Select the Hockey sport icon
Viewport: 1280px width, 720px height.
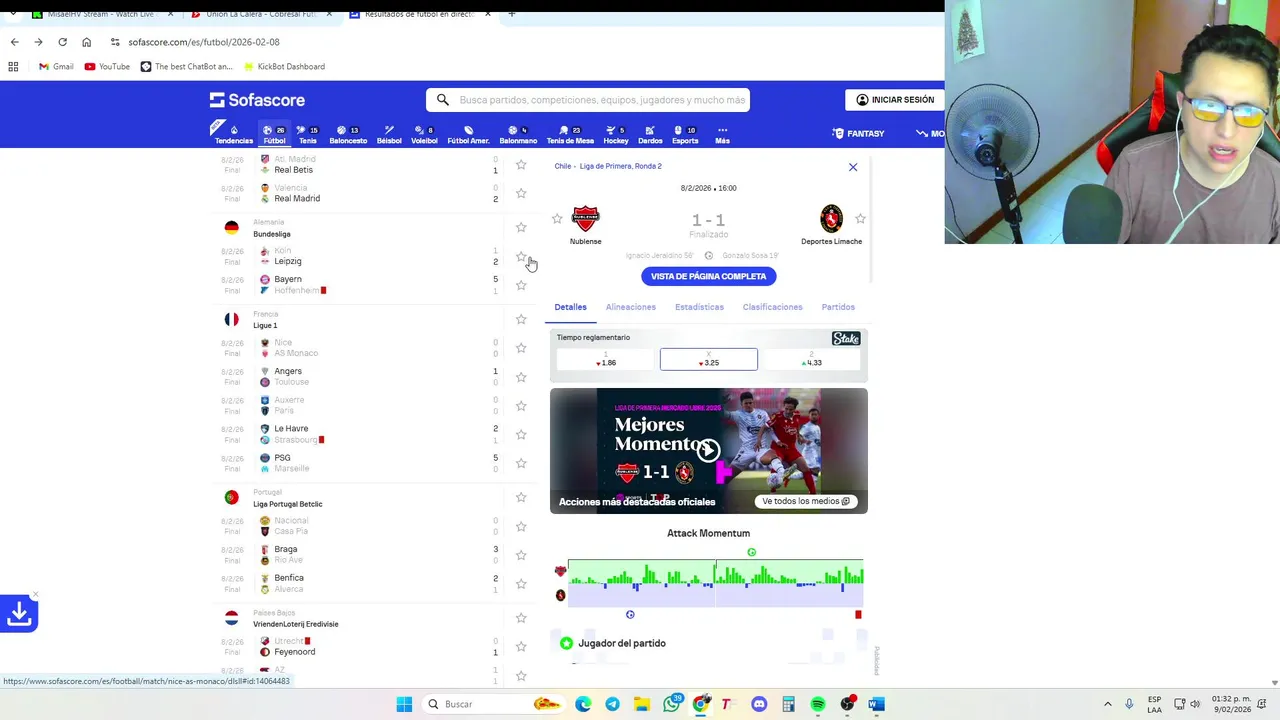click(x=616, y=134)
